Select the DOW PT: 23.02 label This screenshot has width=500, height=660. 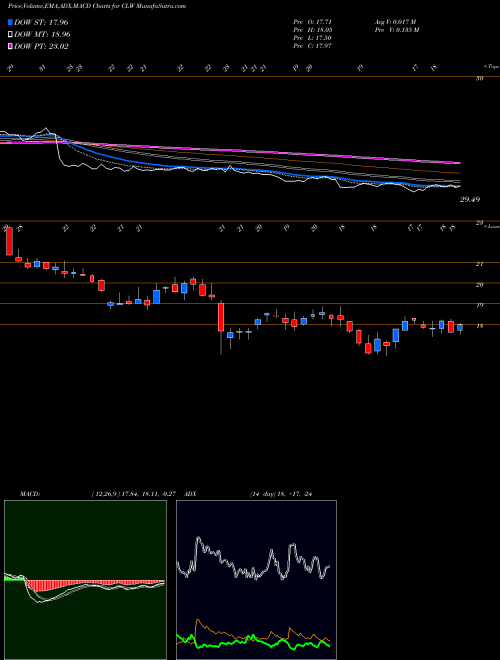[41, 46]
